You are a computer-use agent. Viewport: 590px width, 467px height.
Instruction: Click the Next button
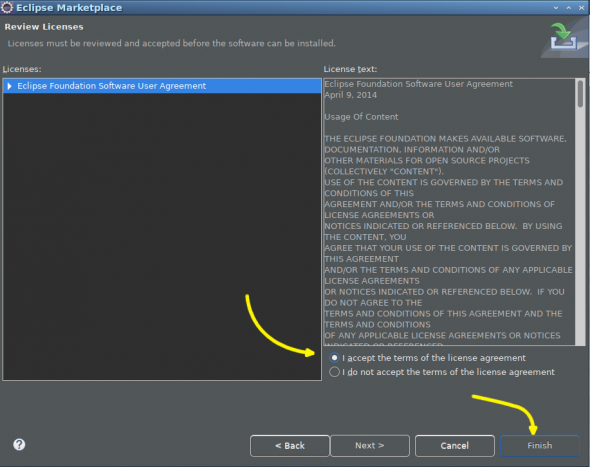pos(370,446)
